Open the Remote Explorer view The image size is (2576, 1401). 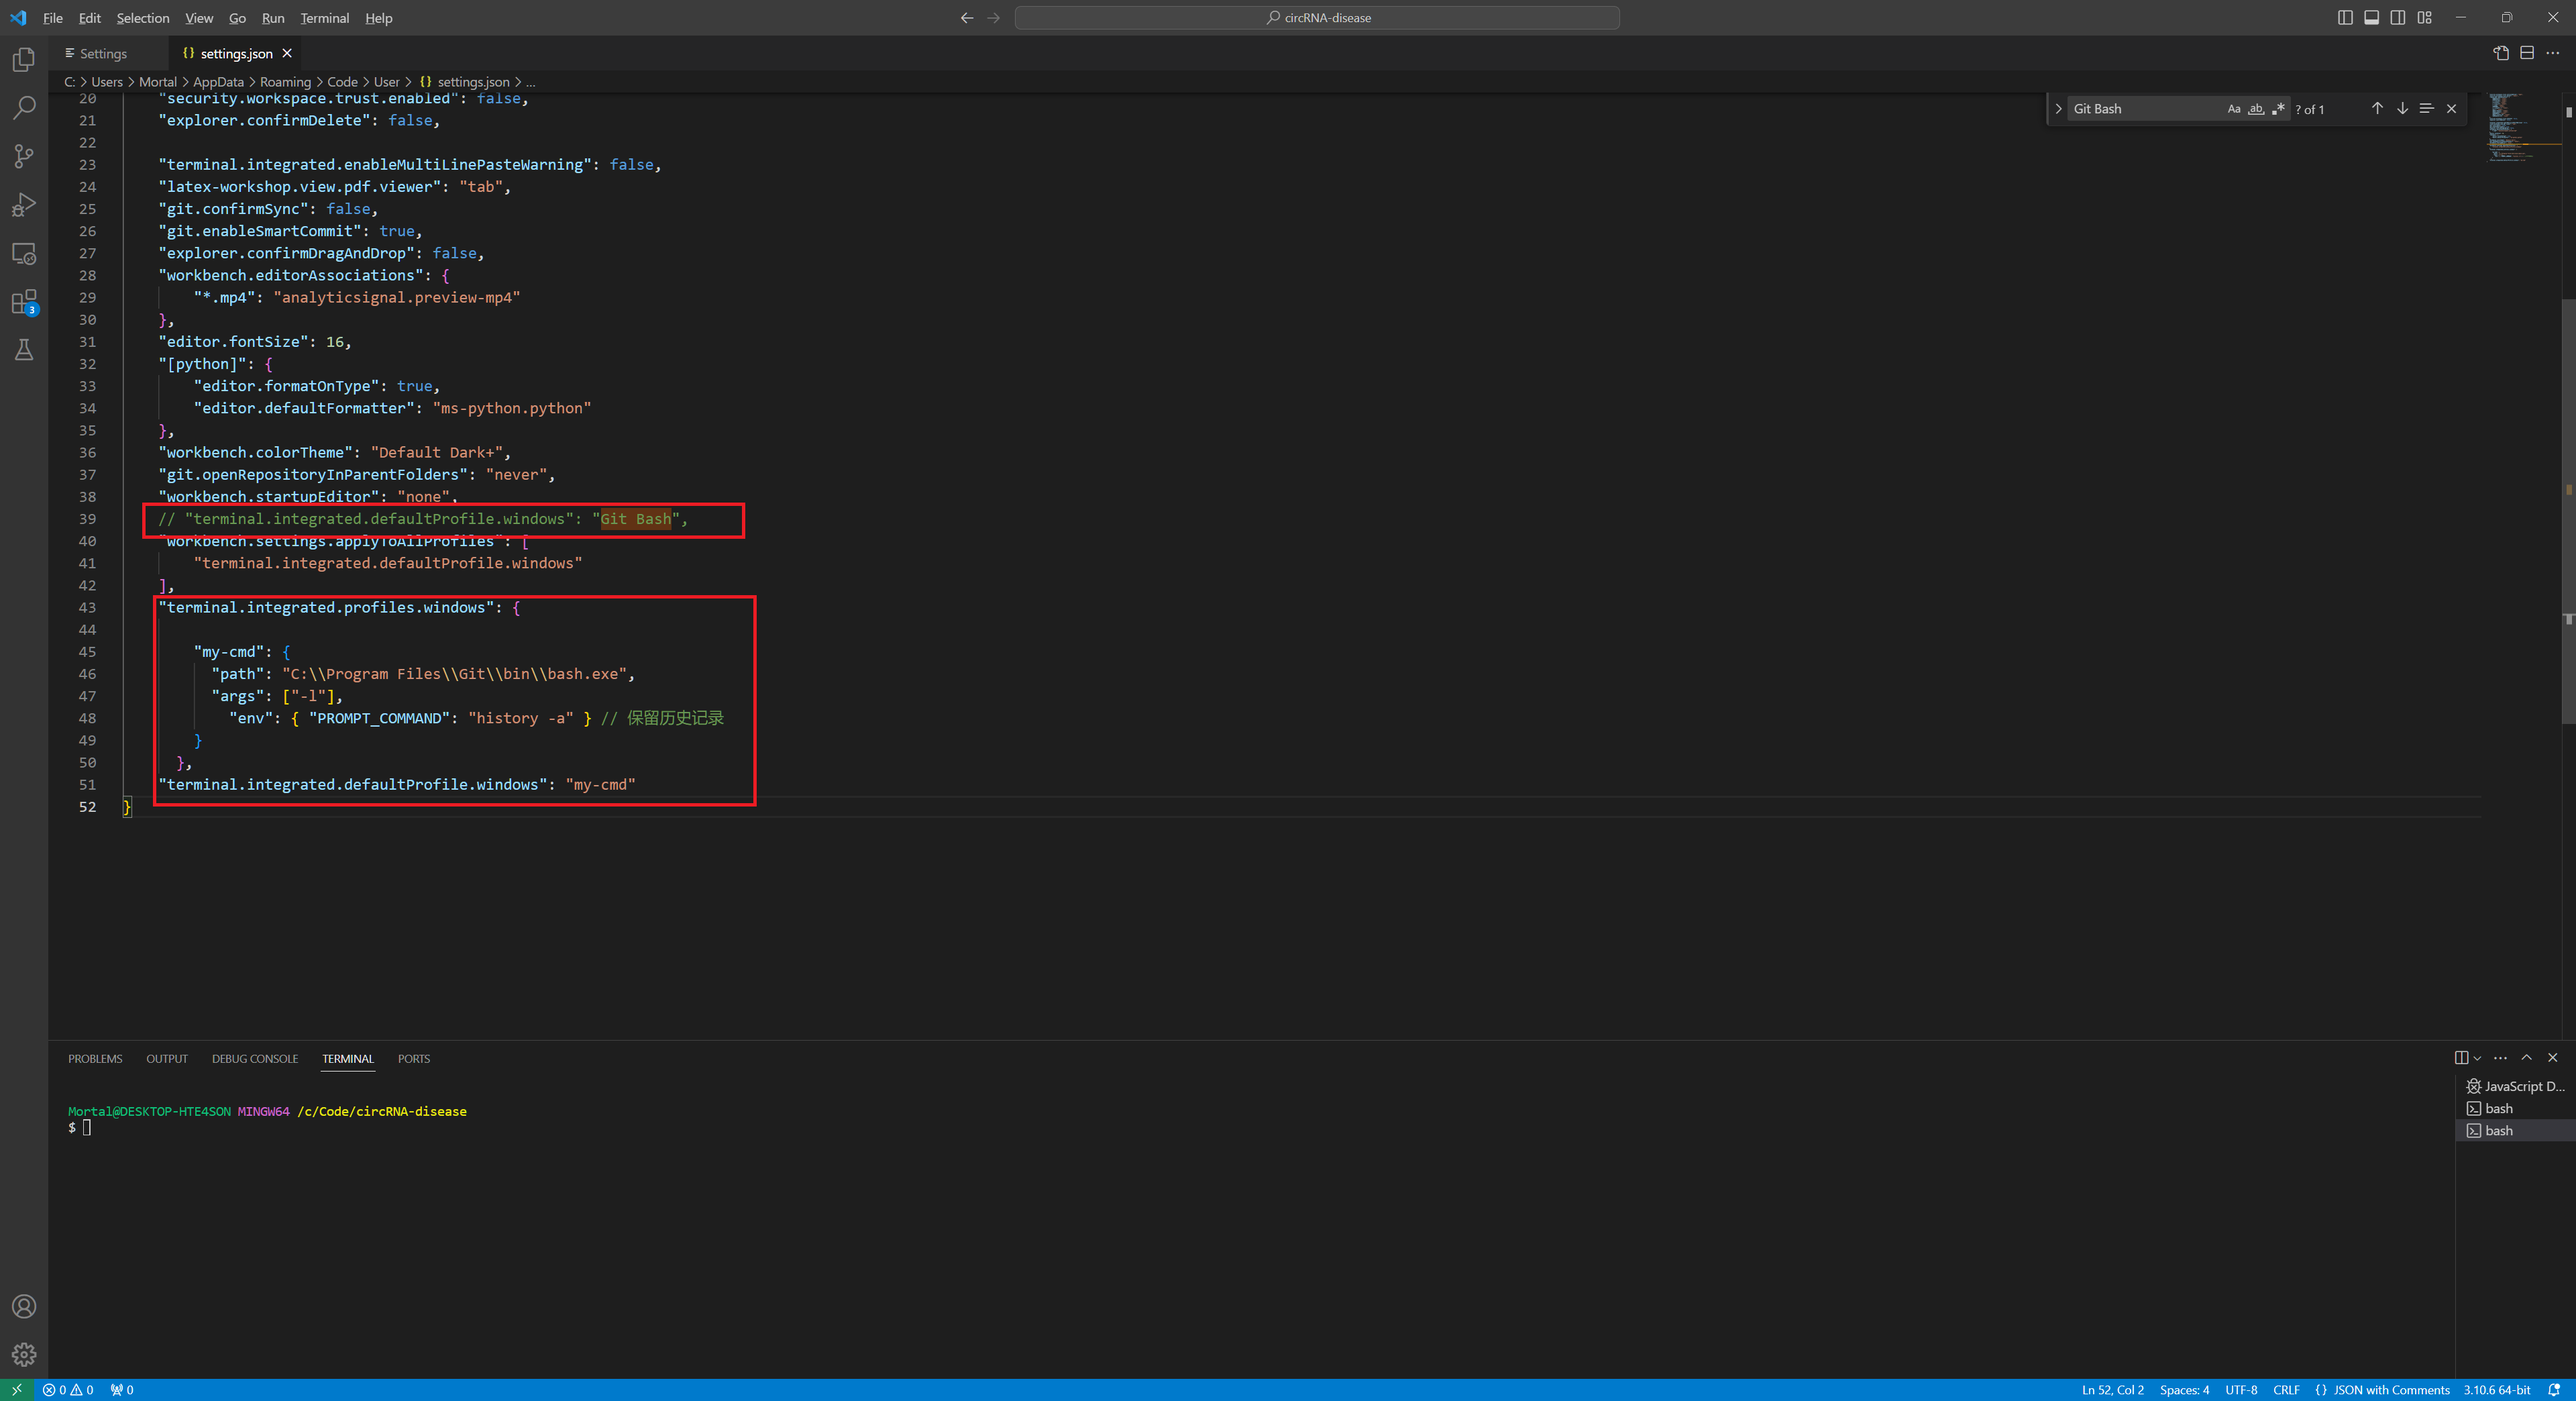24,254
